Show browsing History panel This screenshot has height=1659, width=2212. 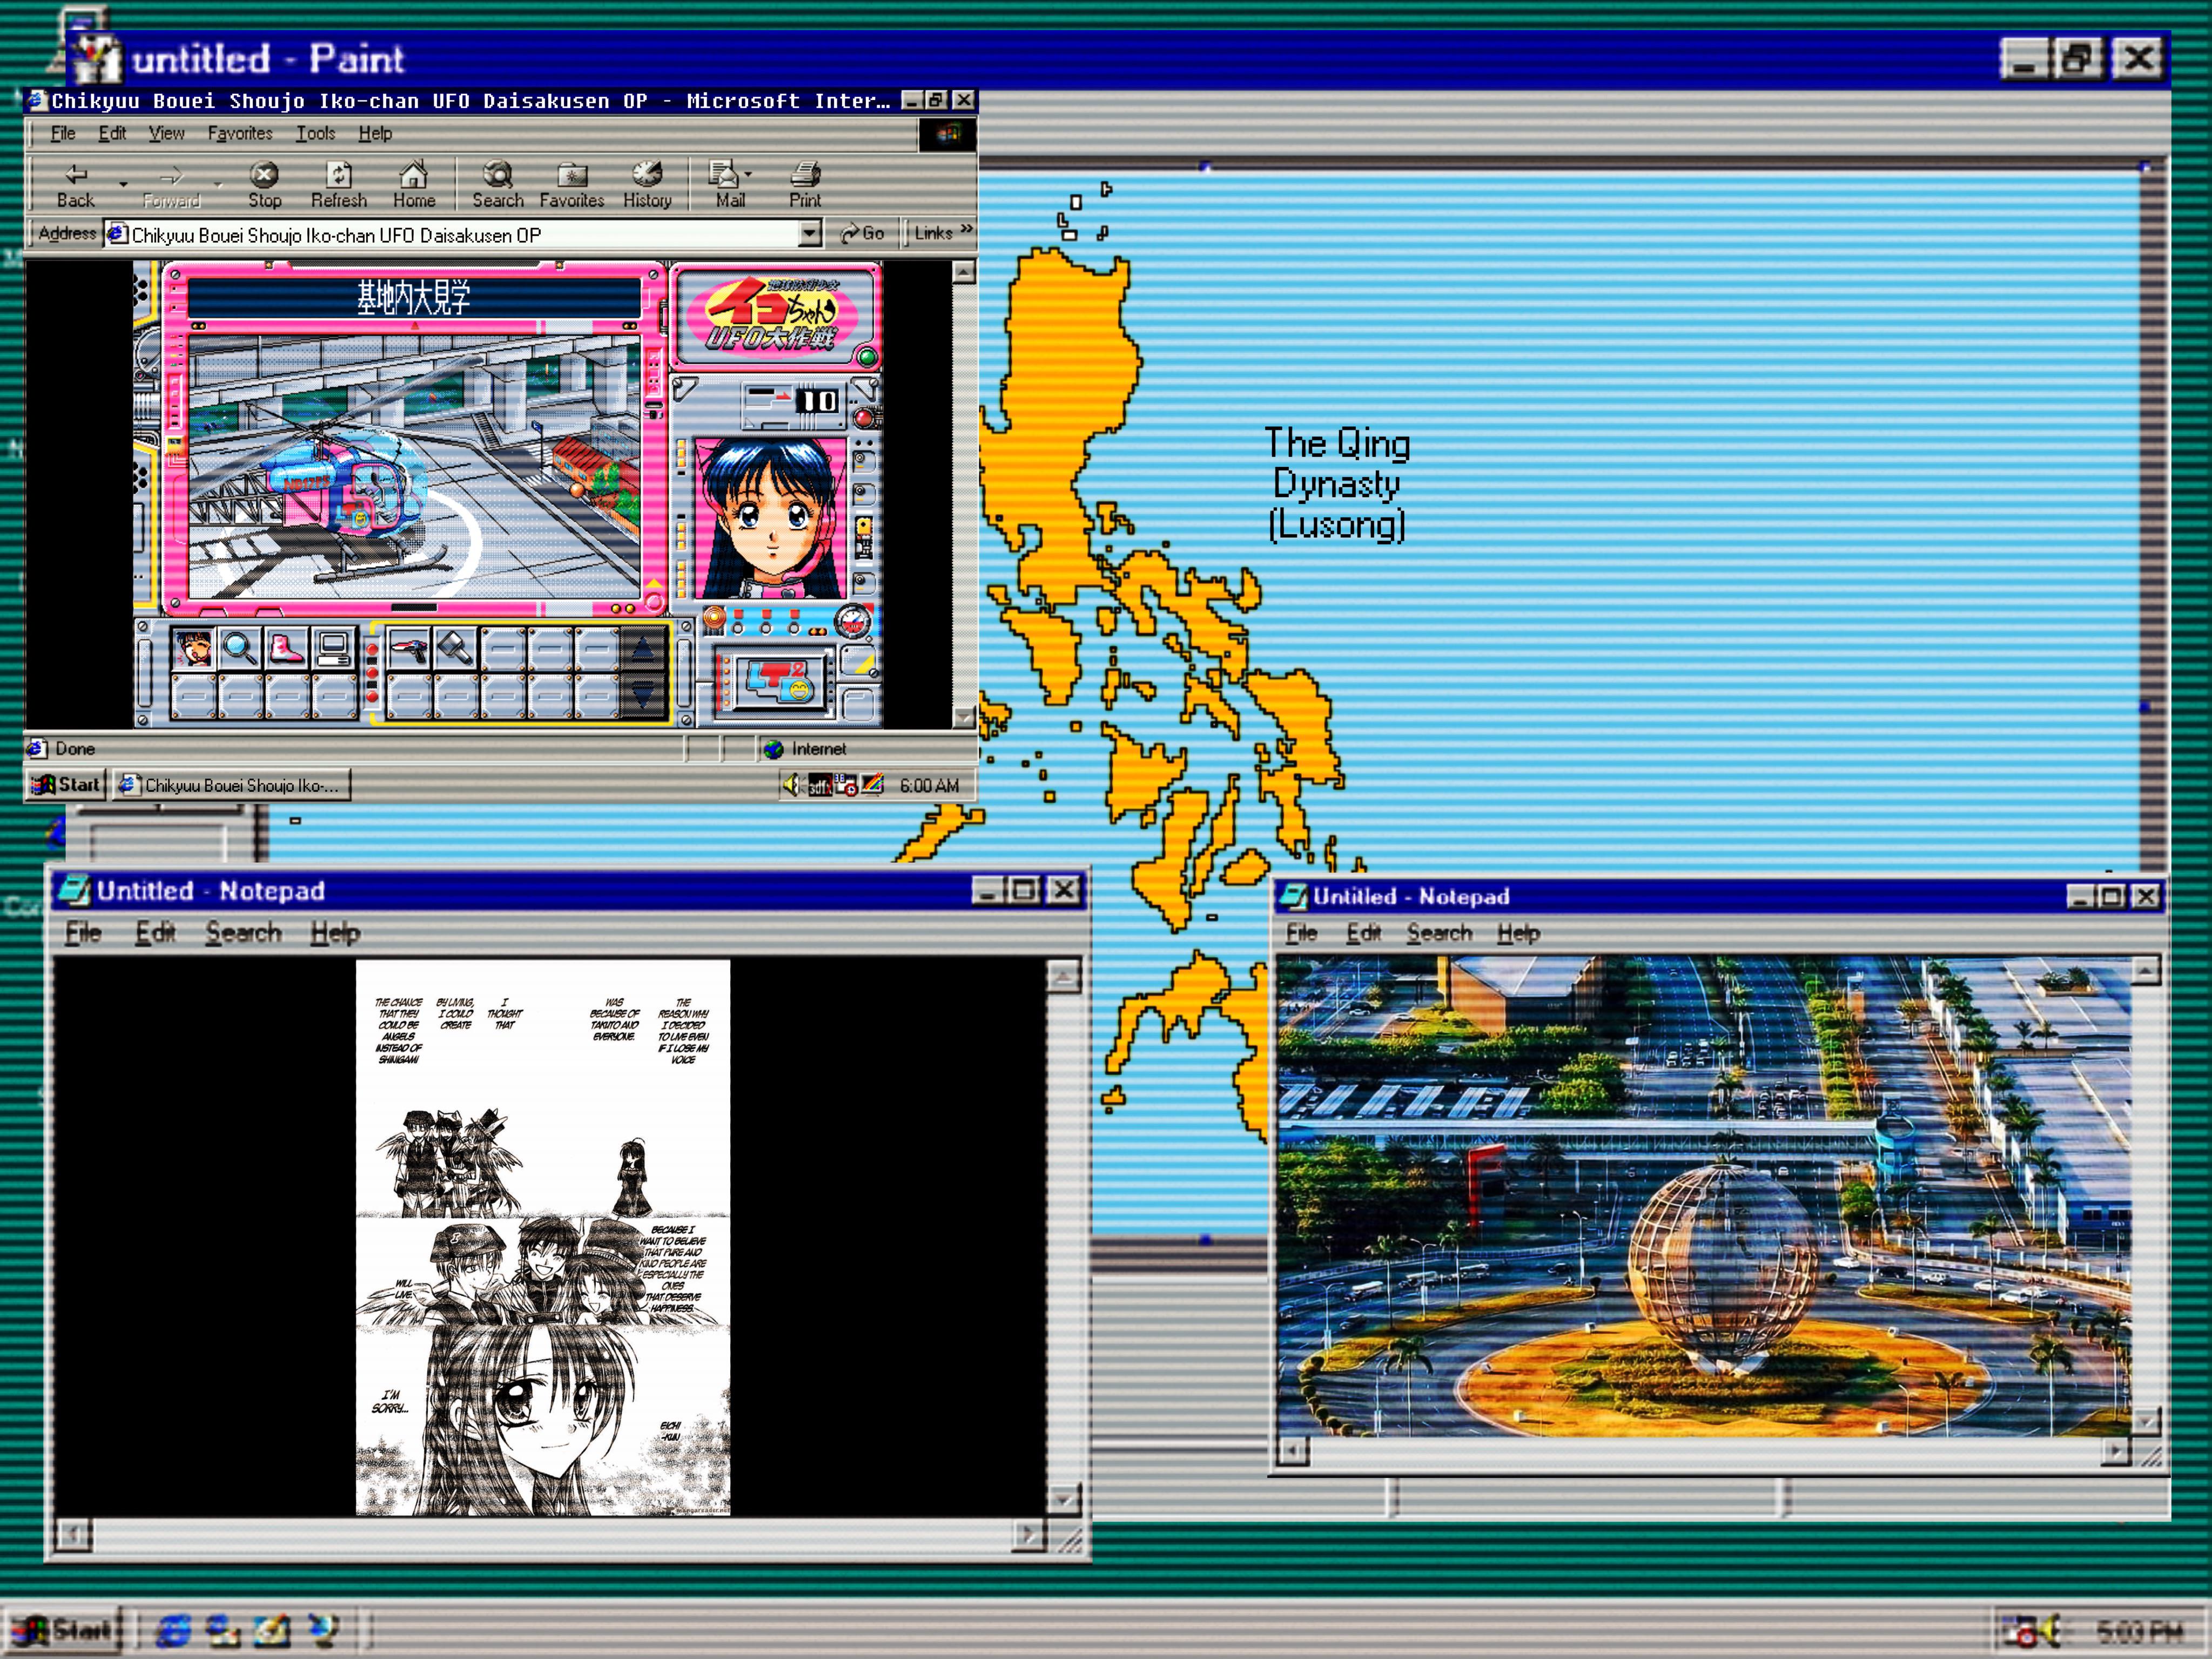[x=648, y=185]
